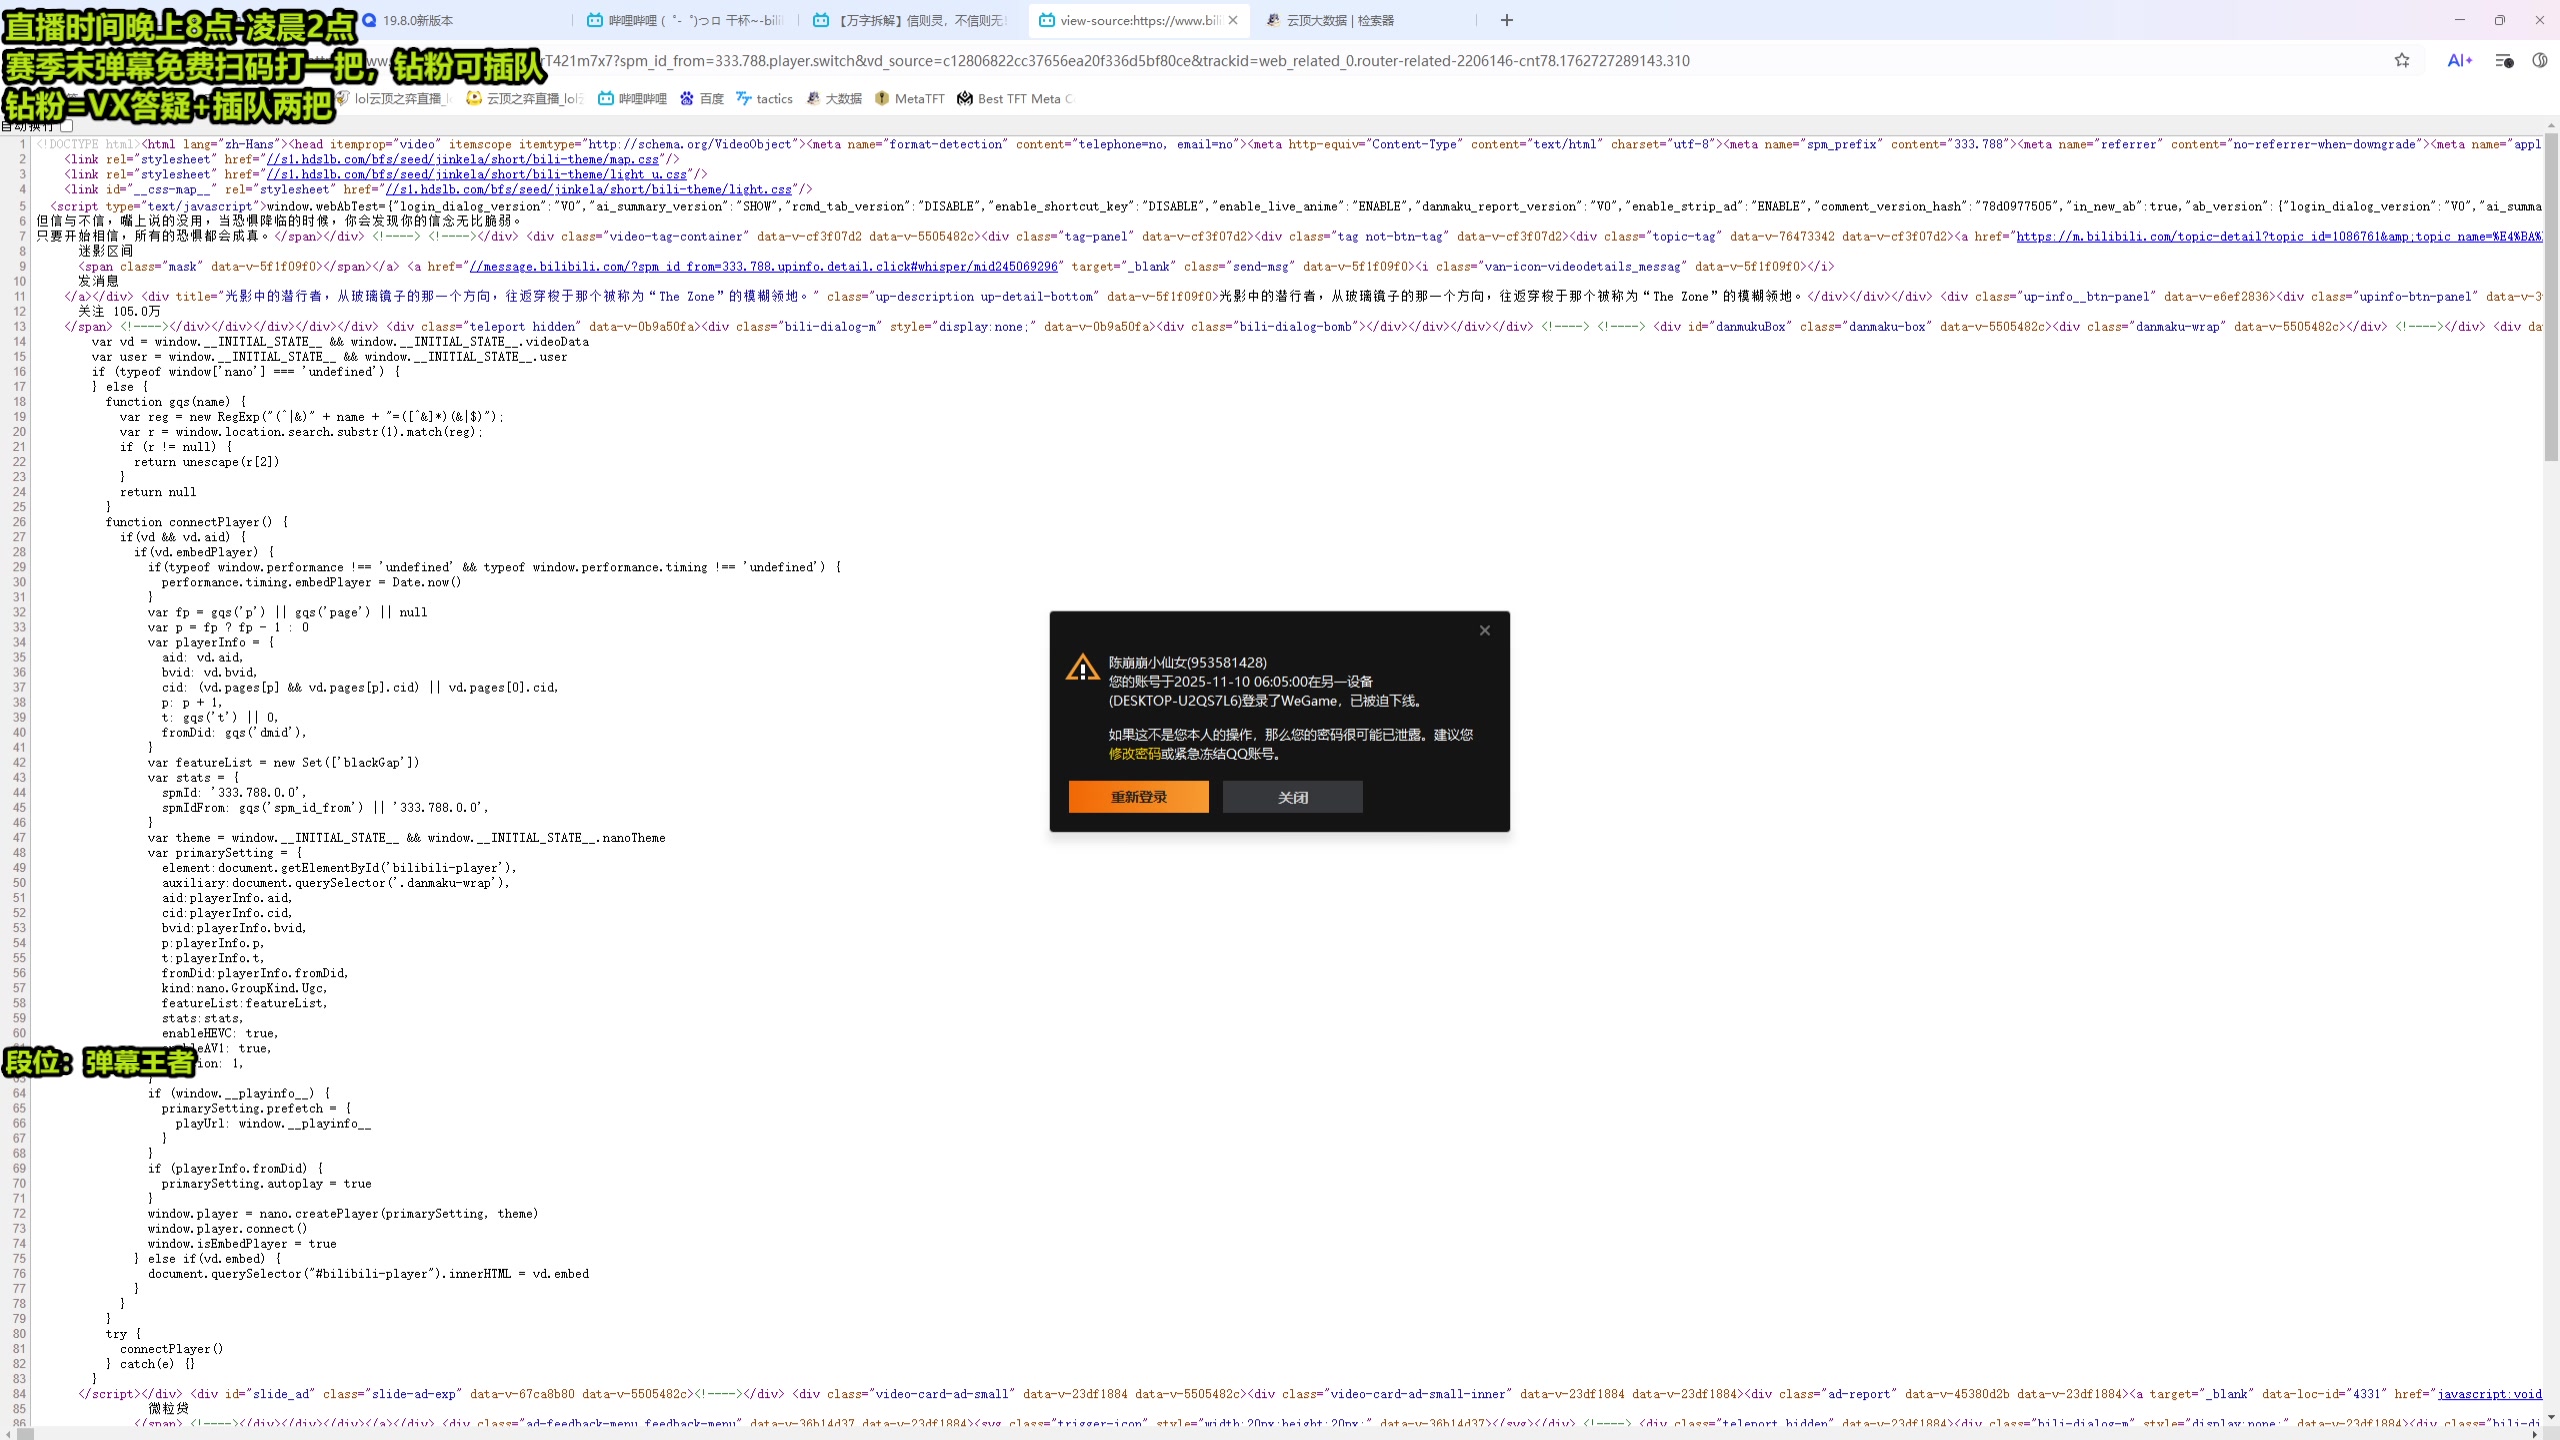This screenshot has height=1440, width=2560.
Task: Open the Best TFT Meta bookmark
Action: coord(1014,99)
